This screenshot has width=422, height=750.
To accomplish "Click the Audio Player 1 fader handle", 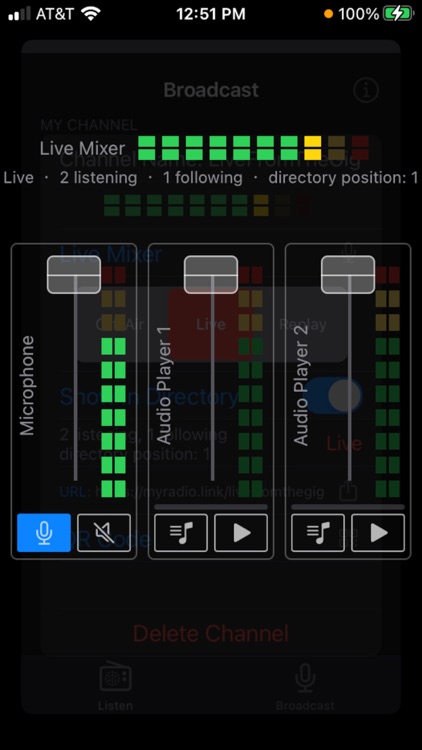I will (x=211, y=275).
